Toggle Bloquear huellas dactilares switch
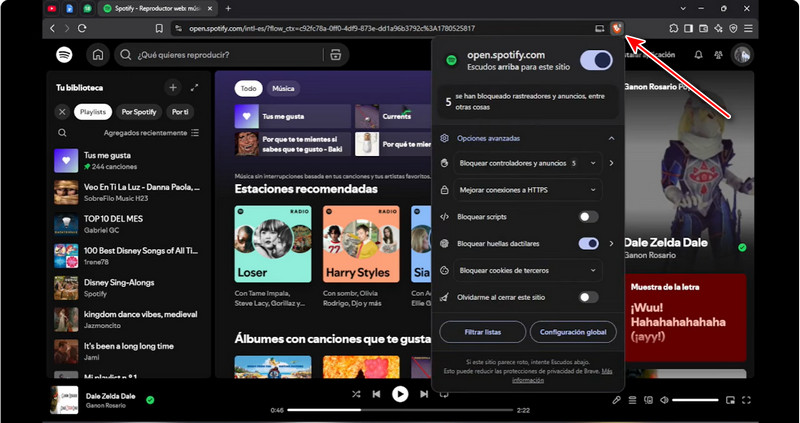Screen dimensions: 800x423 tap(588, 243)
